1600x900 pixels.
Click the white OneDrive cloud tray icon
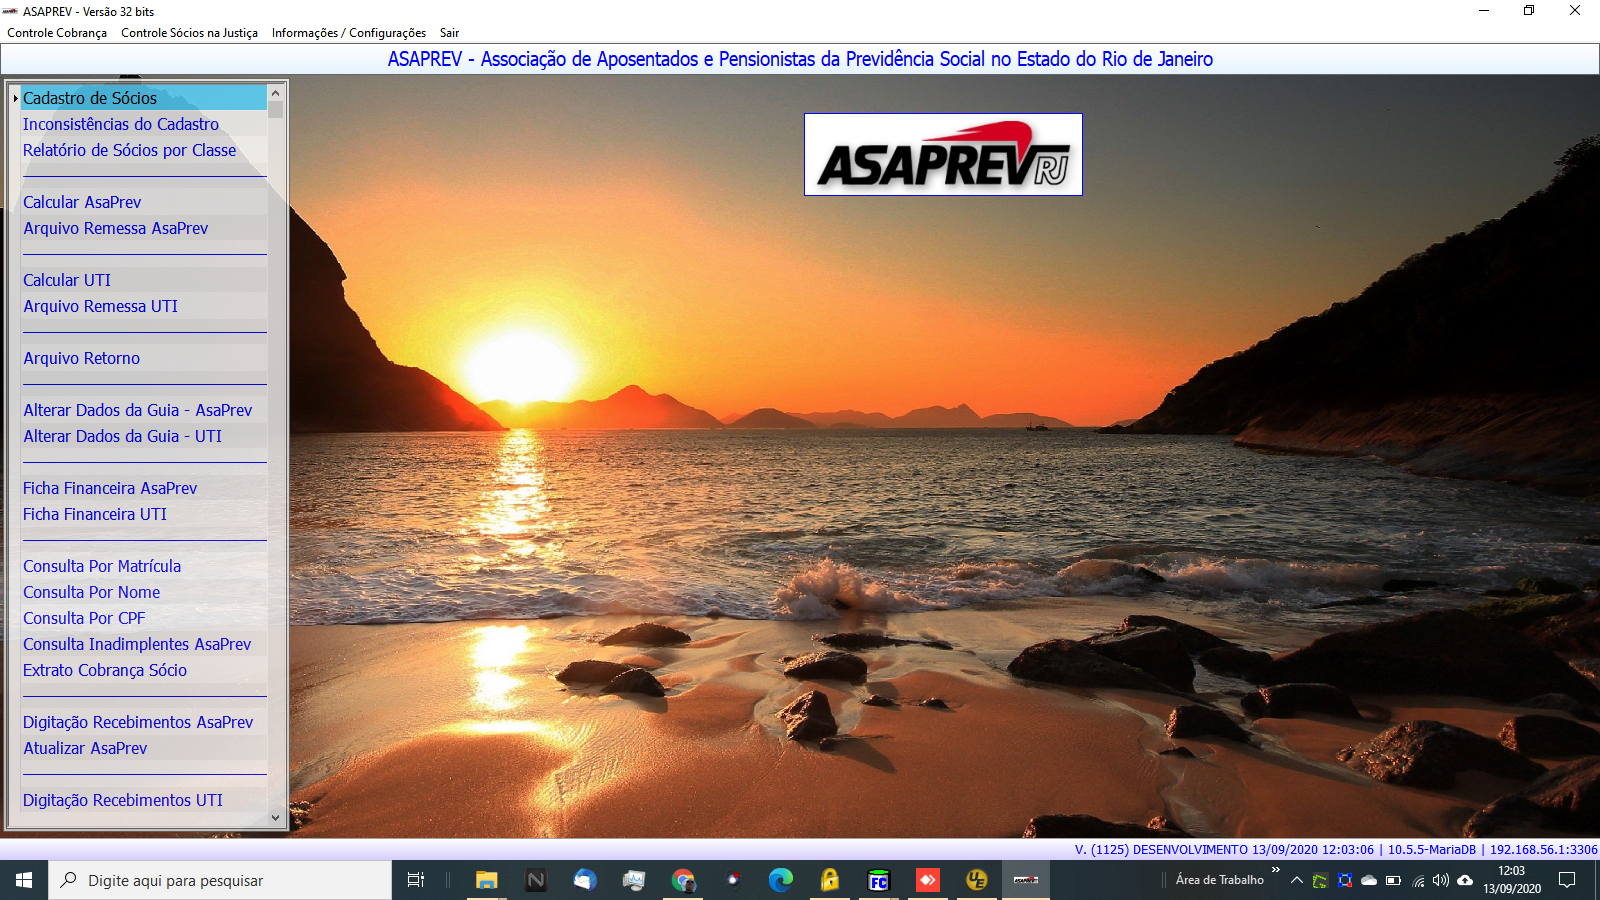pyautogui.click(x=1369, y=880)
